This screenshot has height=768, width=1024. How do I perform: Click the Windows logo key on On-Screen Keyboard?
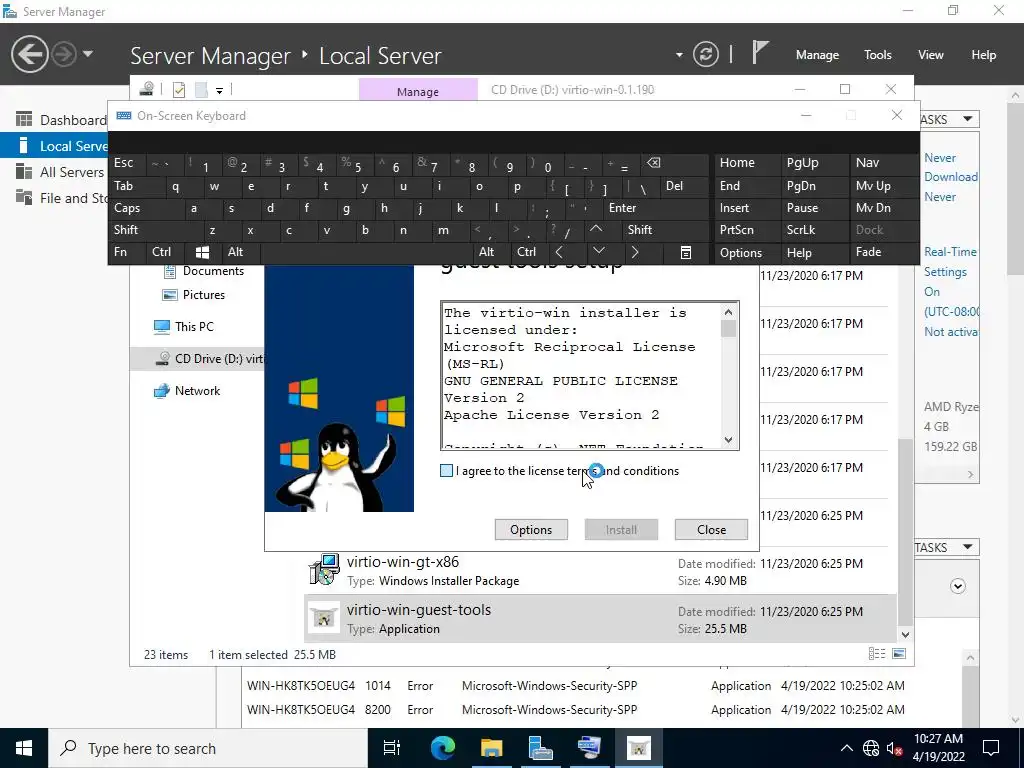(x=202, y=252)
